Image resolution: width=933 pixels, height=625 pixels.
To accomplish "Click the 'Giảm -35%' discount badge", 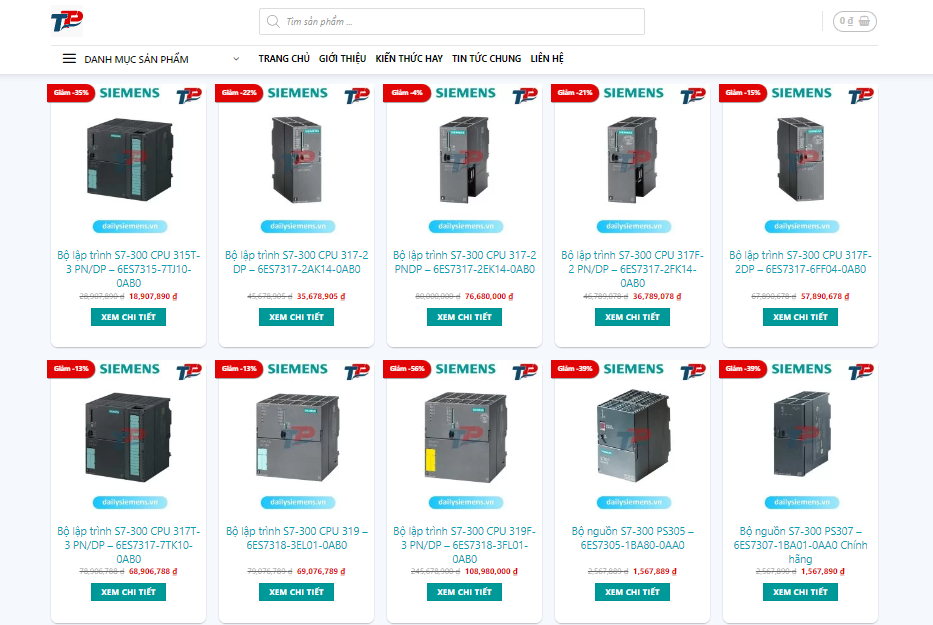I will [71, 93].
